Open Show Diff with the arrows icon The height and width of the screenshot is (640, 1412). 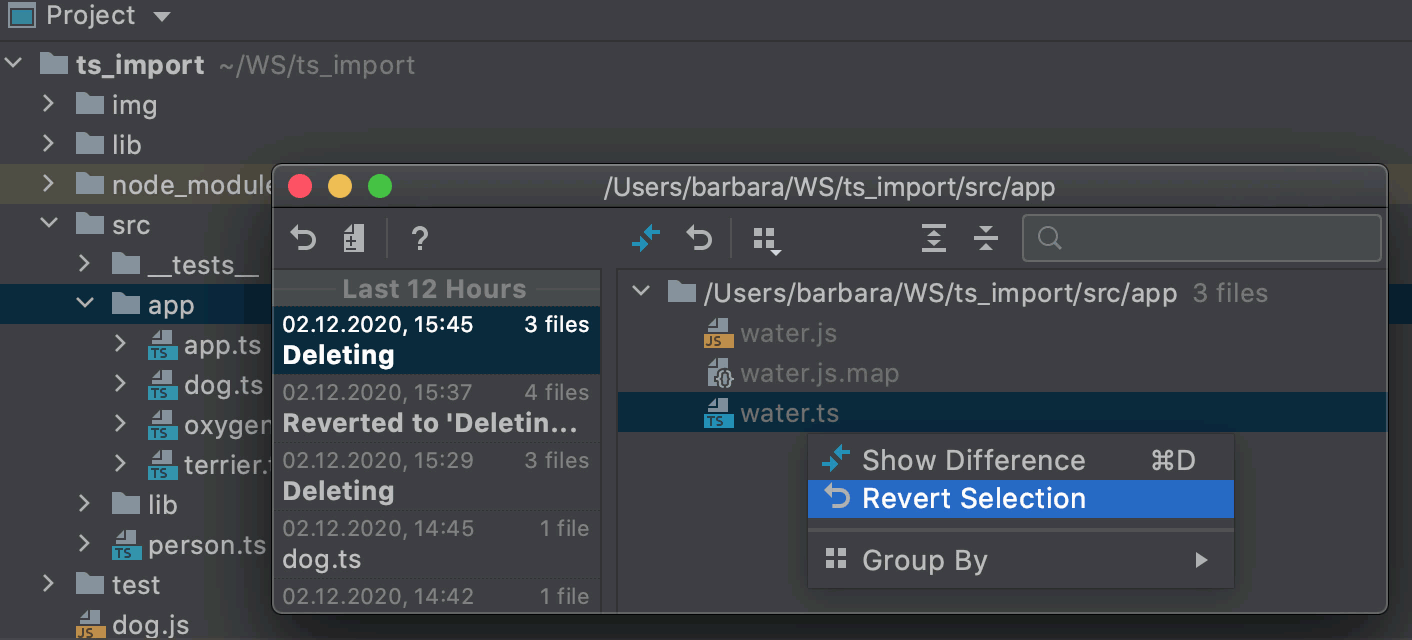coord(646,239)
